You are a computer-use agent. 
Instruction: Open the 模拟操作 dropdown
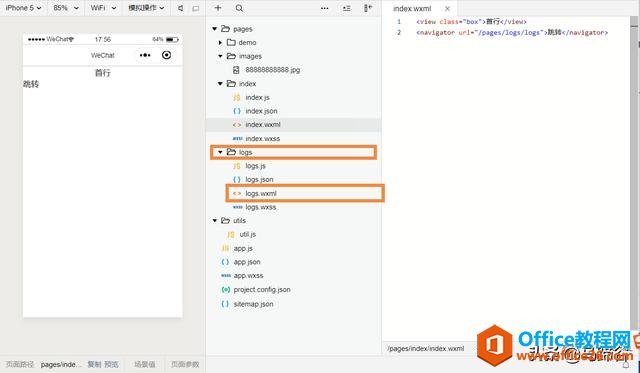point(146,8)
